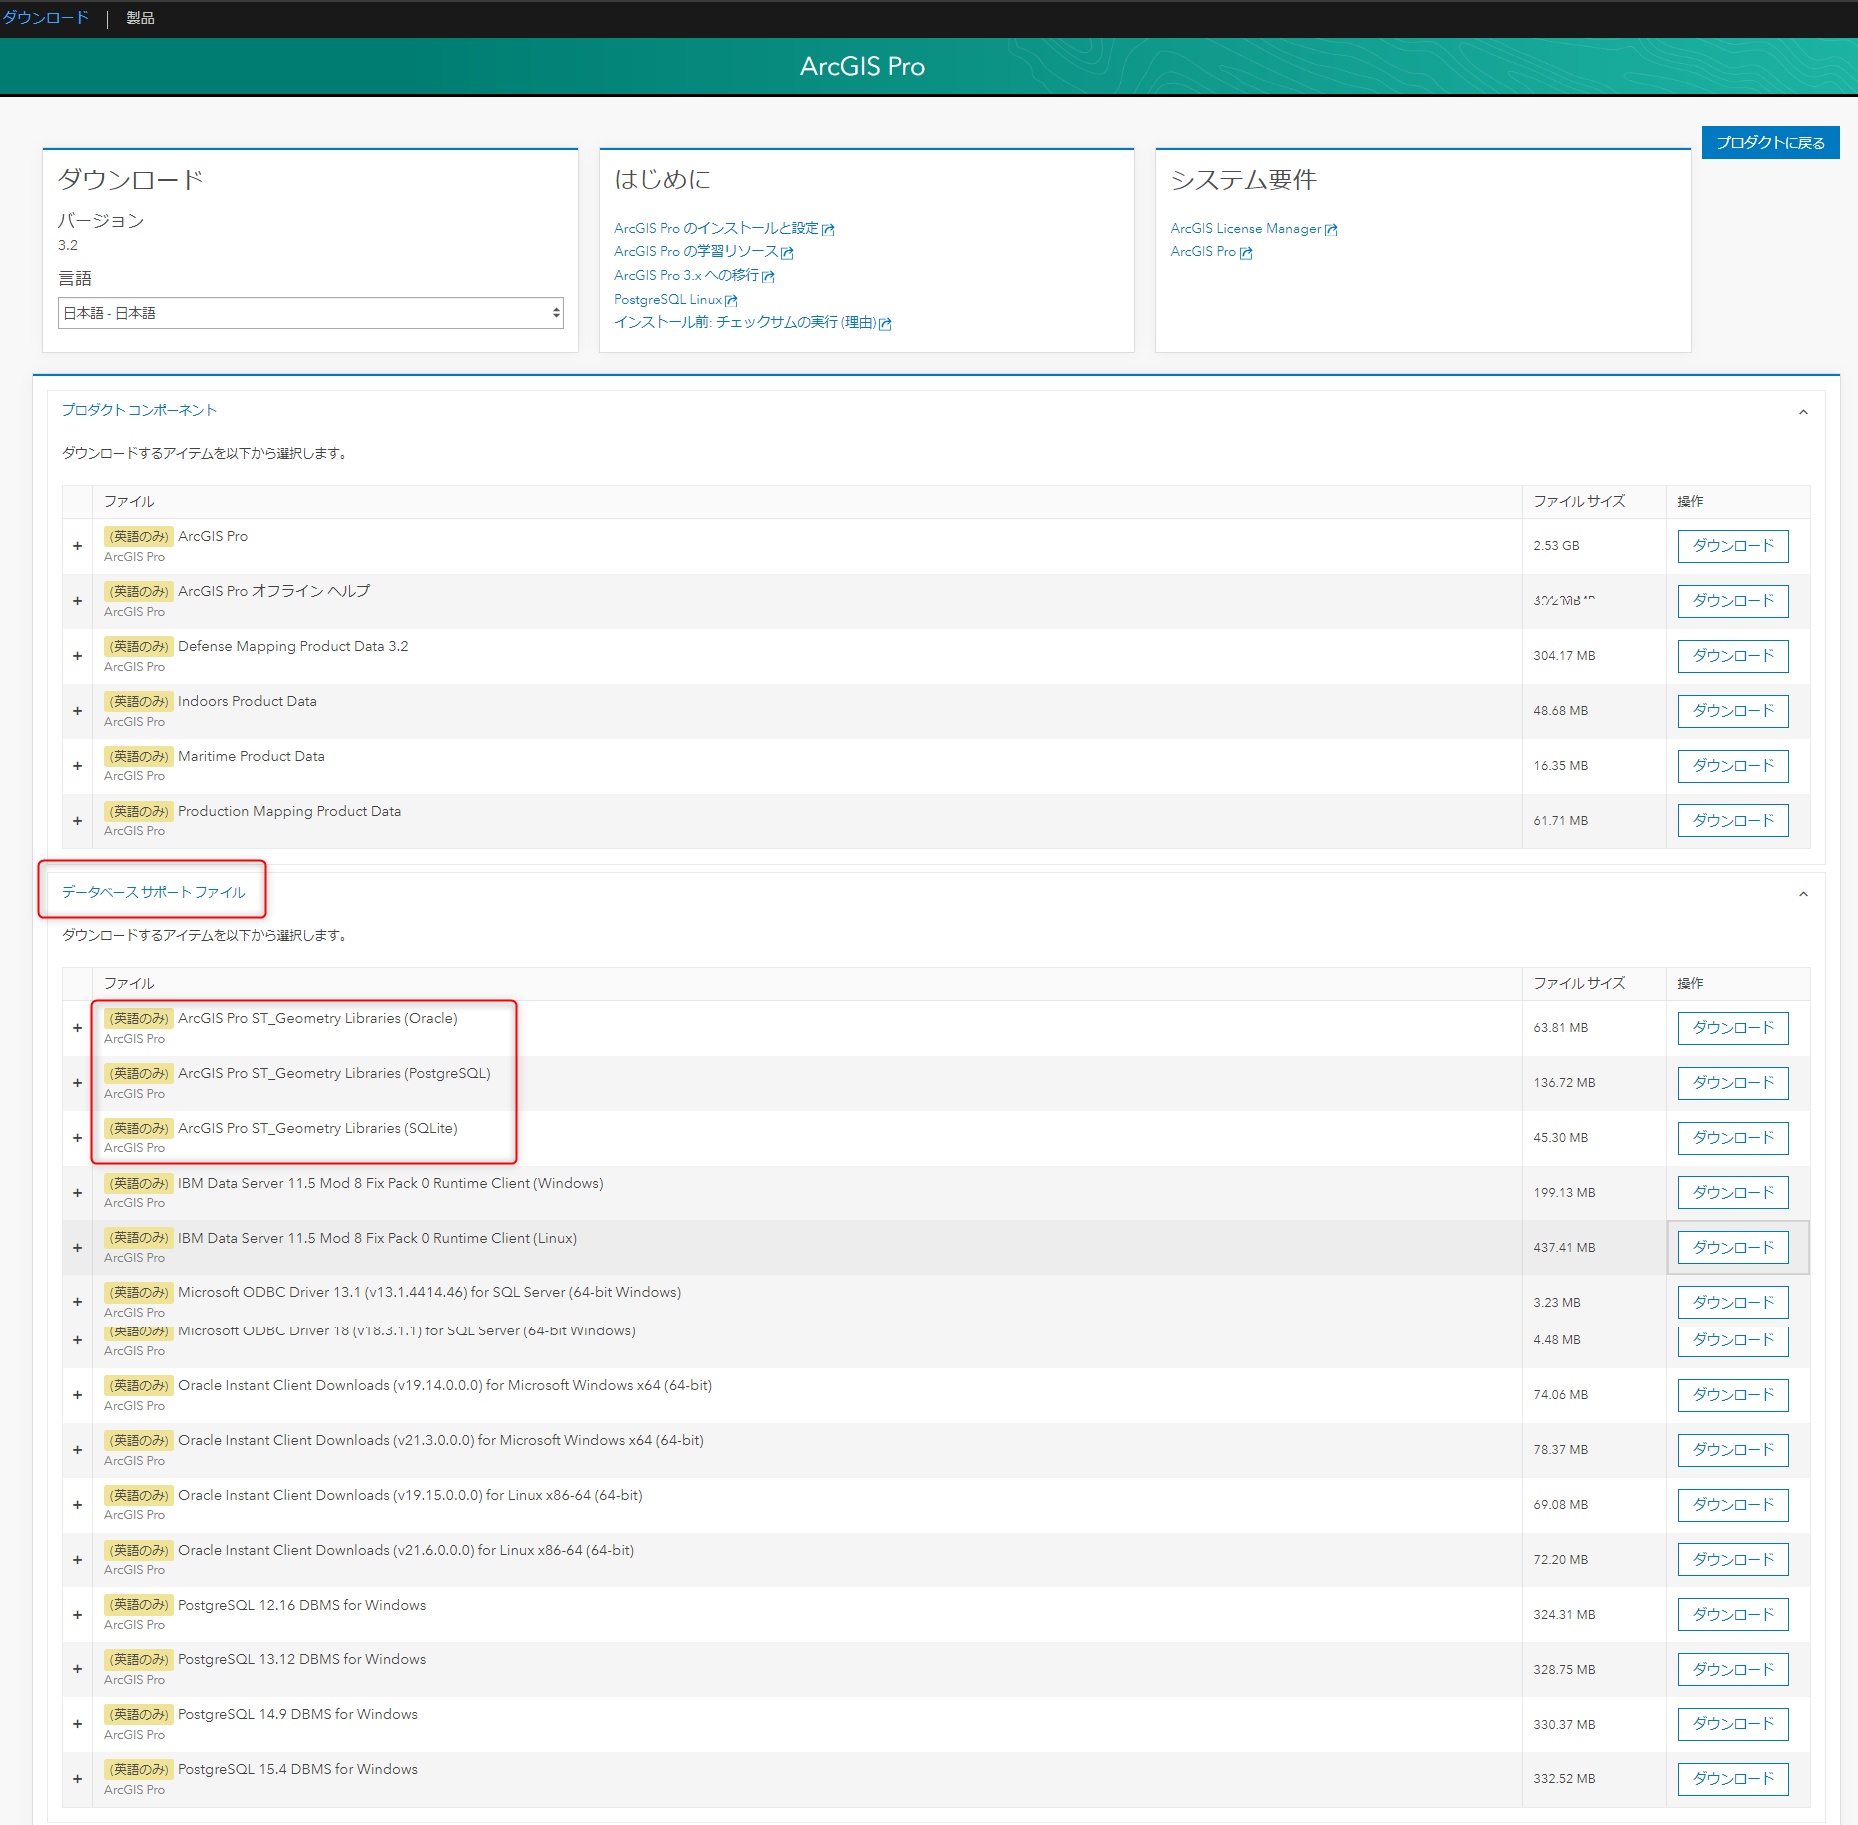
Task: Download Maritime Product Data
Action: coord(1732,766)
